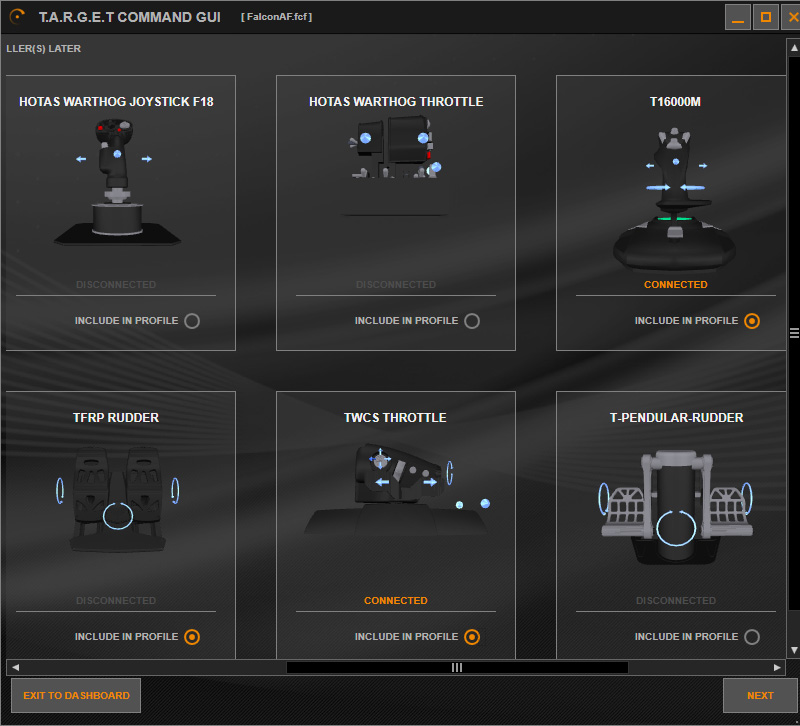Toggle Include in Profile for TWCS Throttle

click(472, 637)
